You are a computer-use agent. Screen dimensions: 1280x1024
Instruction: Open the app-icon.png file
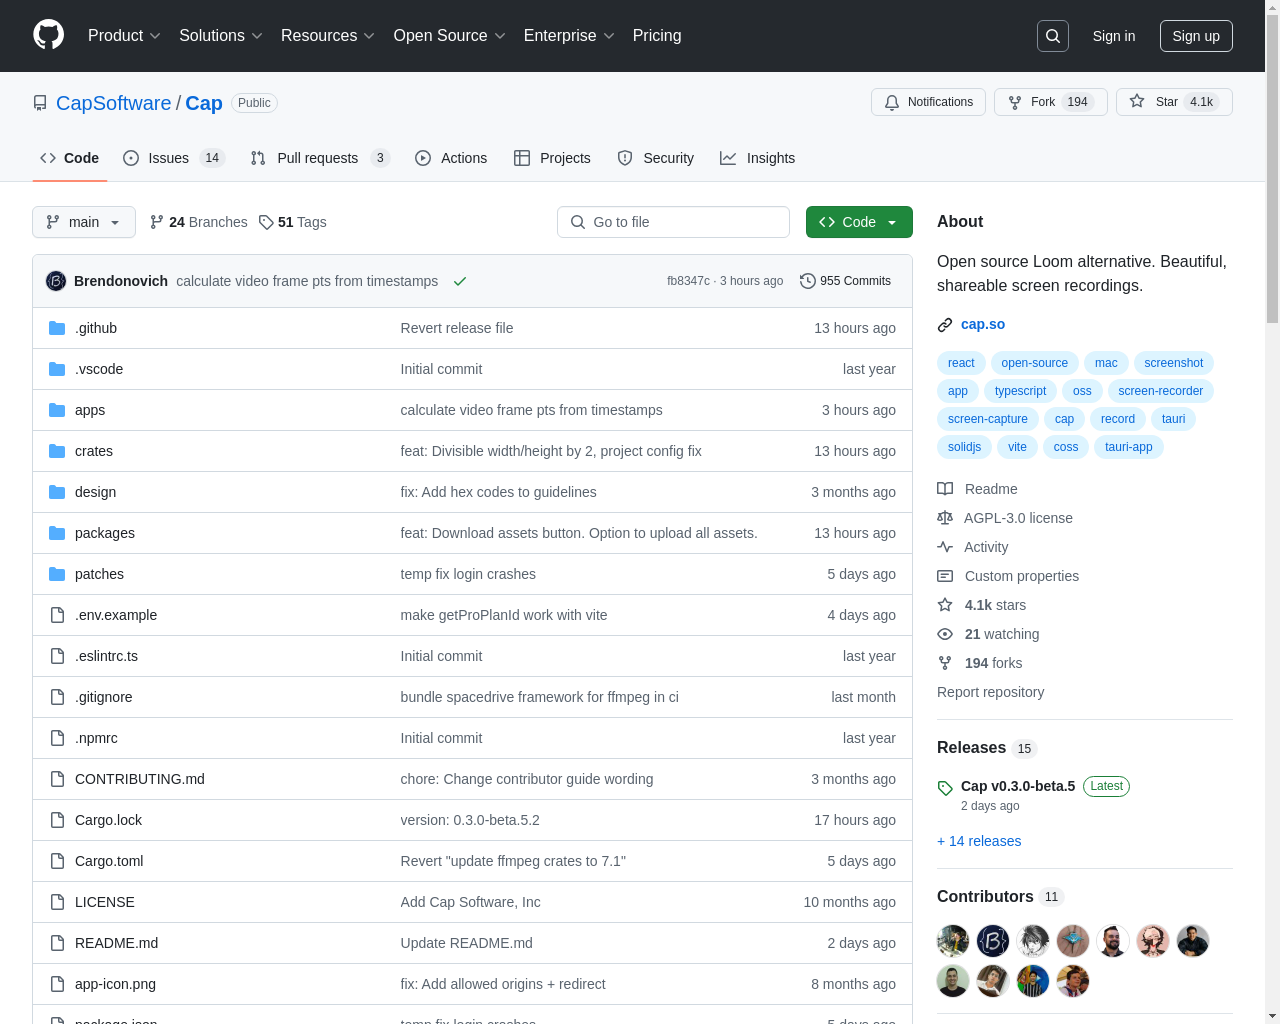point(115,984)
